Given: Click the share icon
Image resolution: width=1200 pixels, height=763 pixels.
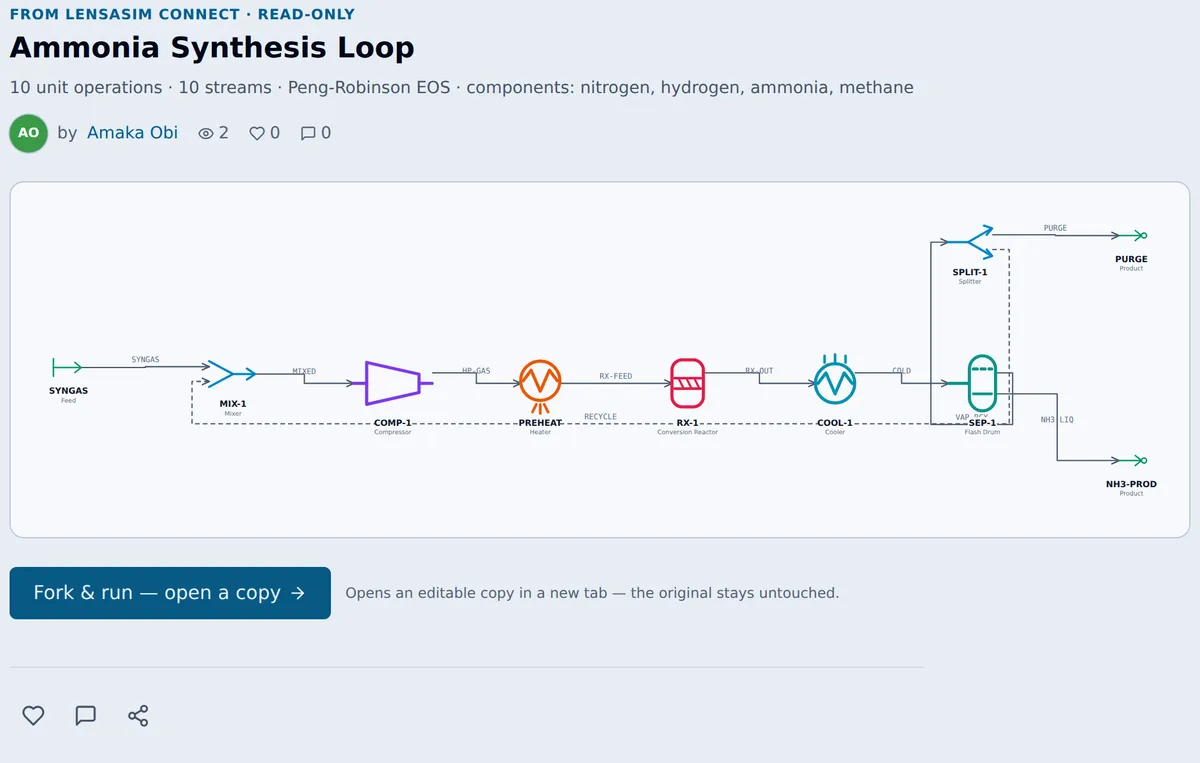Looking at the screenshot, I should (x=138, y=715).
